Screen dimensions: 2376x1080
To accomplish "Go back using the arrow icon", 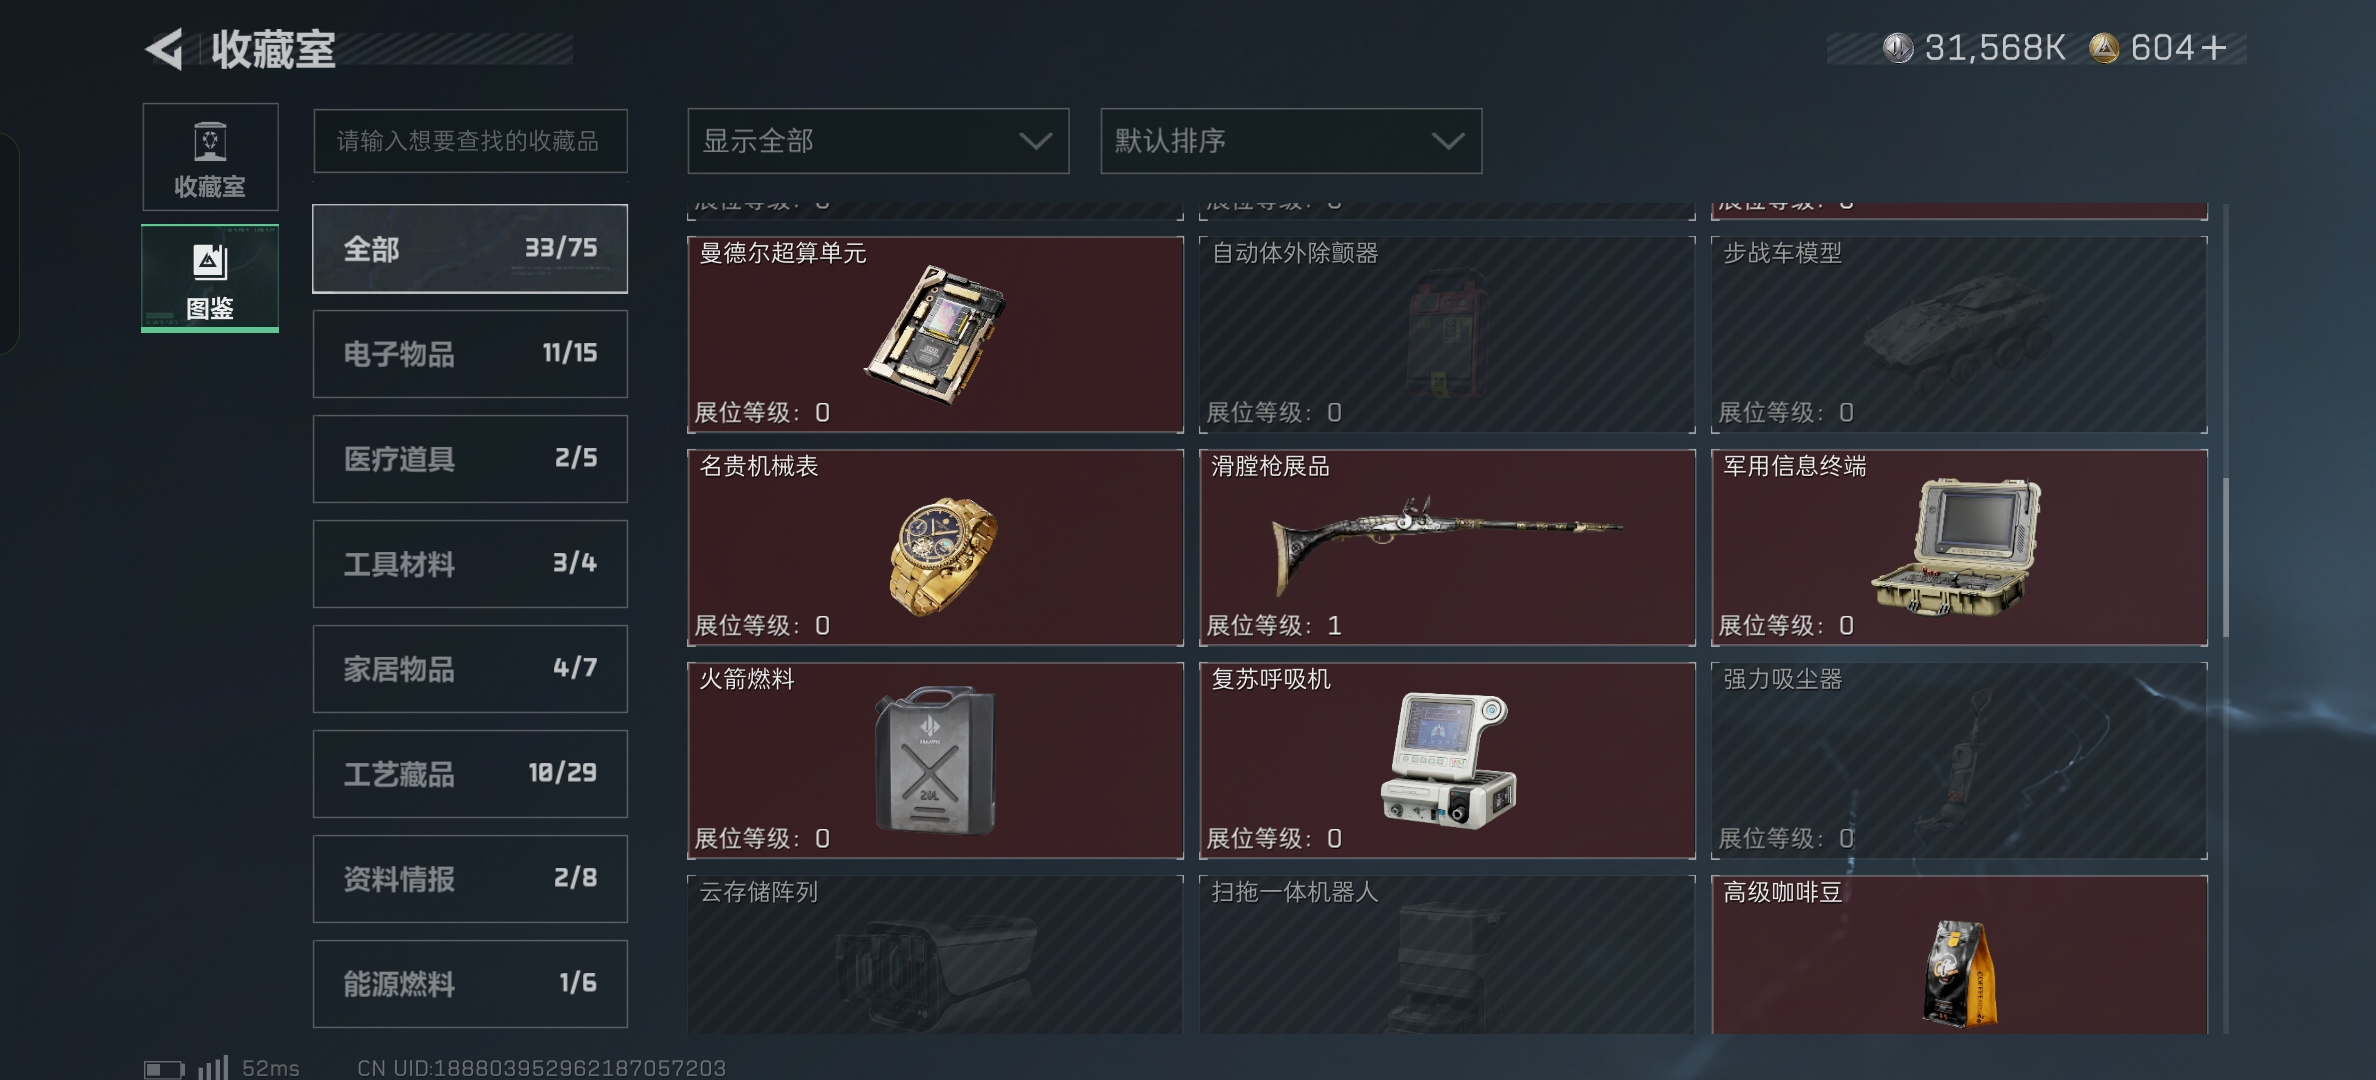I will coord(165,49).
